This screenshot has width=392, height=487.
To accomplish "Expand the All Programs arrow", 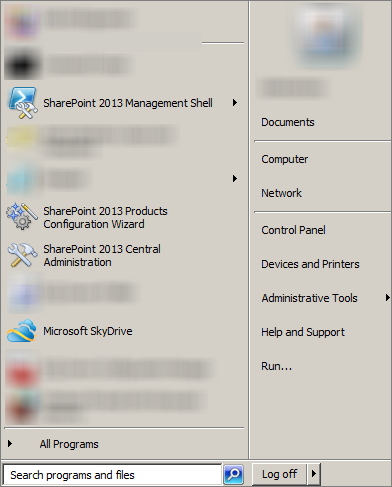I will click(x=10, y=444).
